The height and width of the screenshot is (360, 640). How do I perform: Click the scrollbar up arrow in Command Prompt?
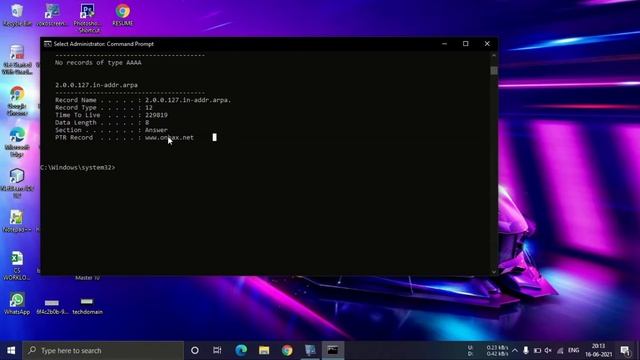pos(494,55)
